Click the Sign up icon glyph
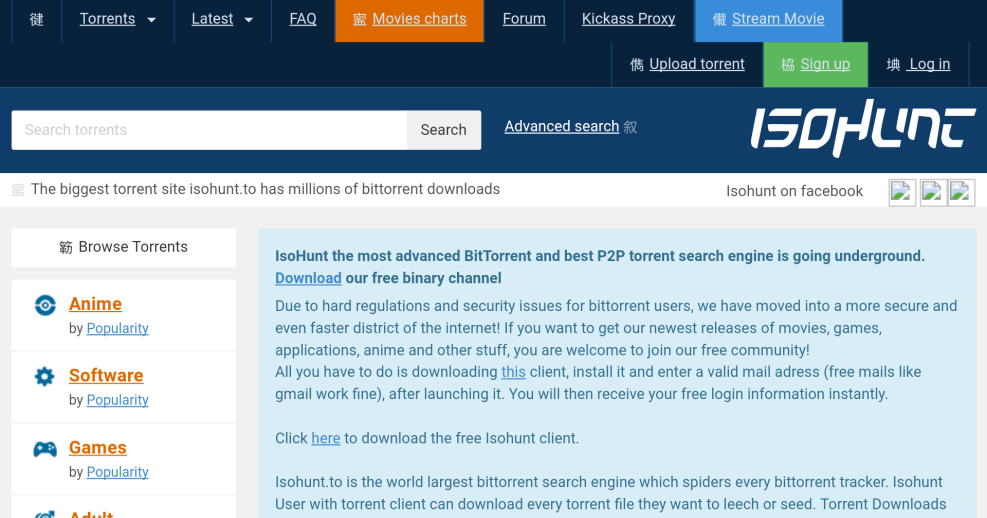This screenshot has width=987, height=518. pyautogui.click(x=788, y=65)
